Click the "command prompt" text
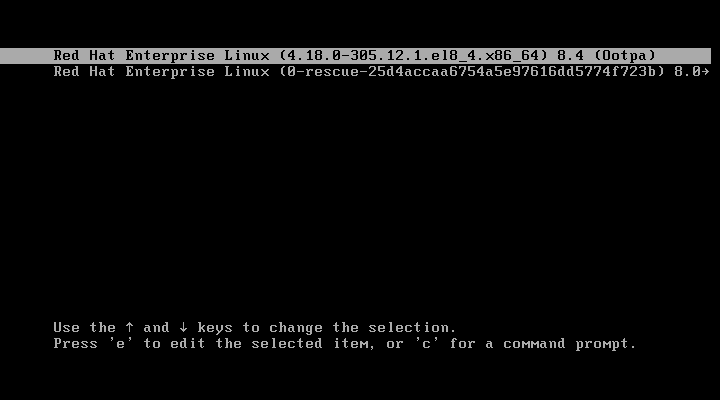 pos(569,344)
